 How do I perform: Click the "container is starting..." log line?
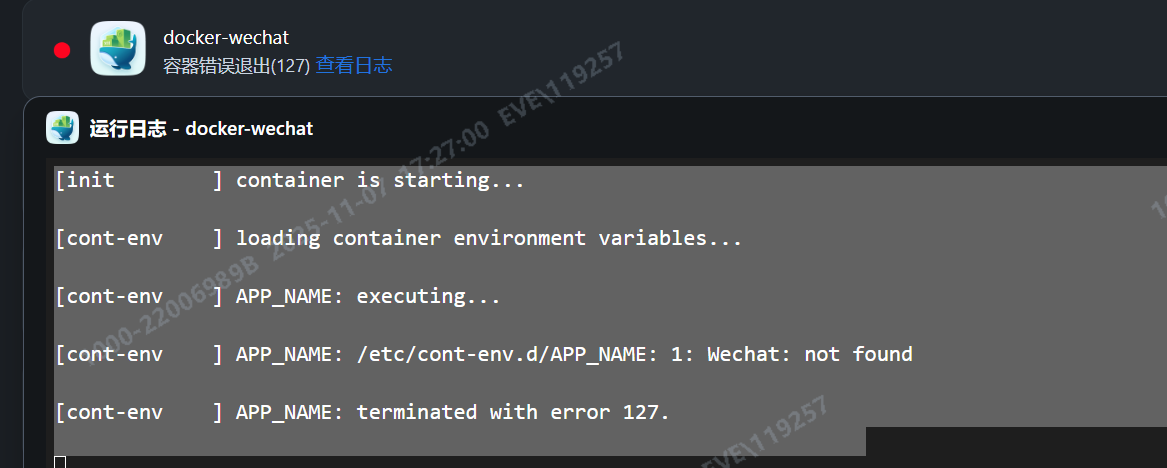[380, 181]
